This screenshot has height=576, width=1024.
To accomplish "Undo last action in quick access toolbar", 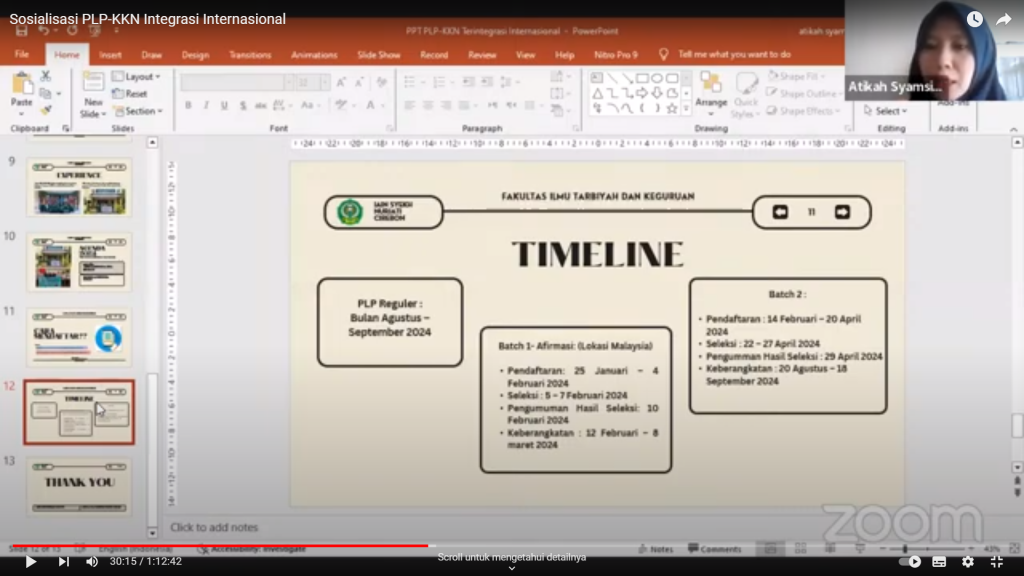I will (44, 31).
